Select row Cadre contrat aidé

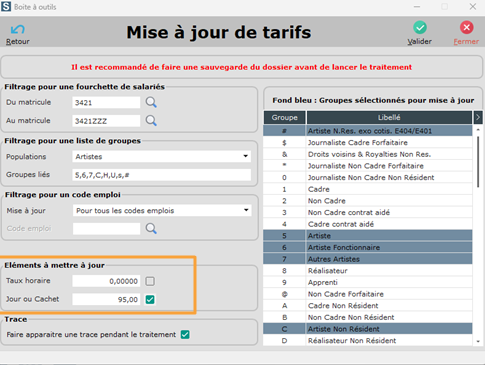368,224
